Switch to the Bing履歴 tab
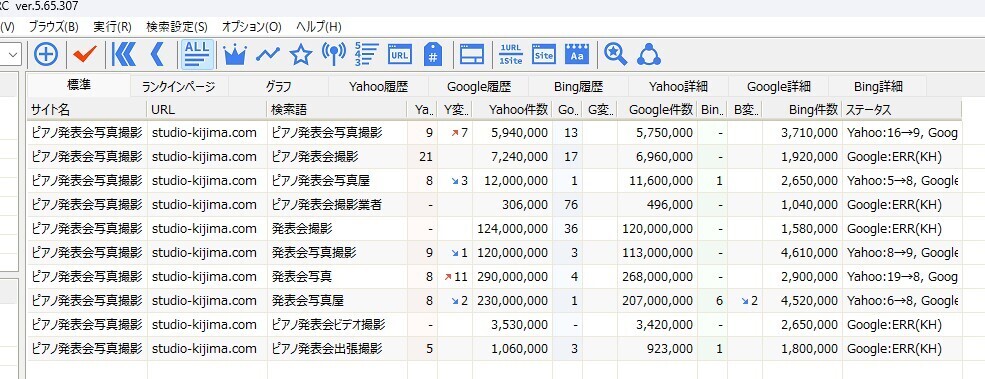The image size is (985, 379). tap(579, 87)
